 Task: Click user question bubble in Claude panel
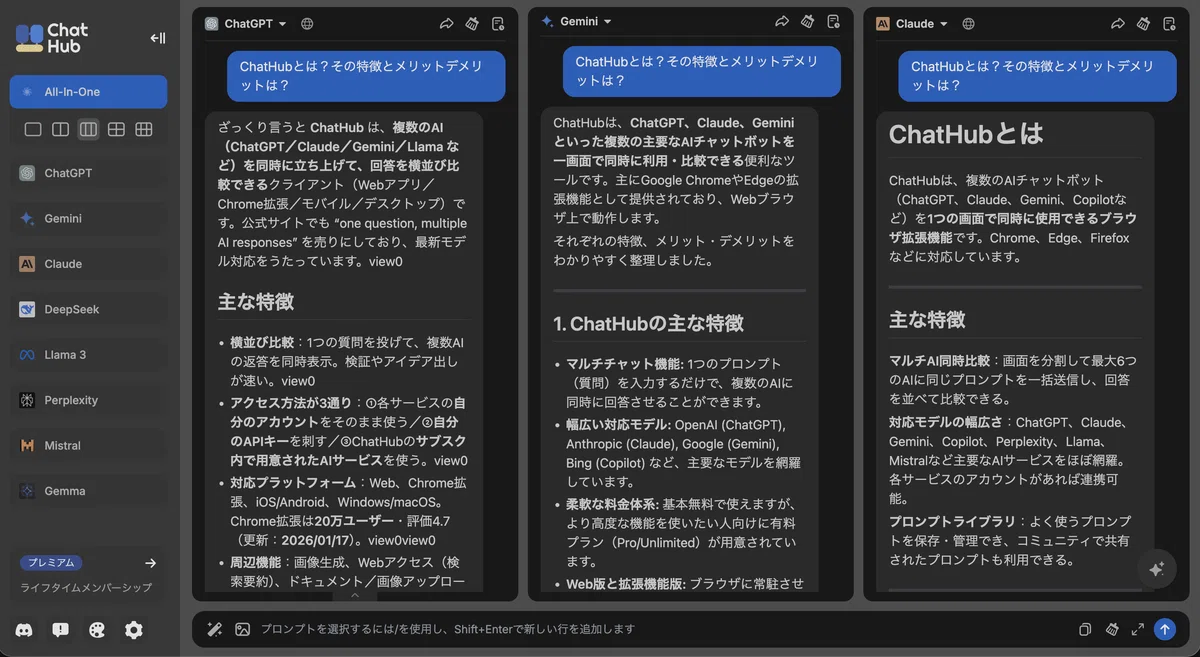[1037, 76]
